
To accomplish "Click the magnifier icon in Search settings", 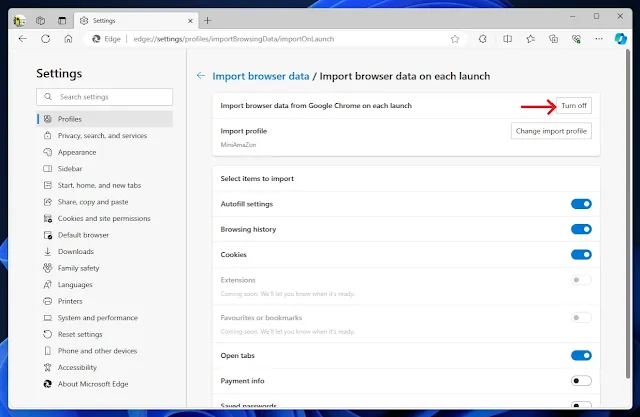I will click(48, 97).
